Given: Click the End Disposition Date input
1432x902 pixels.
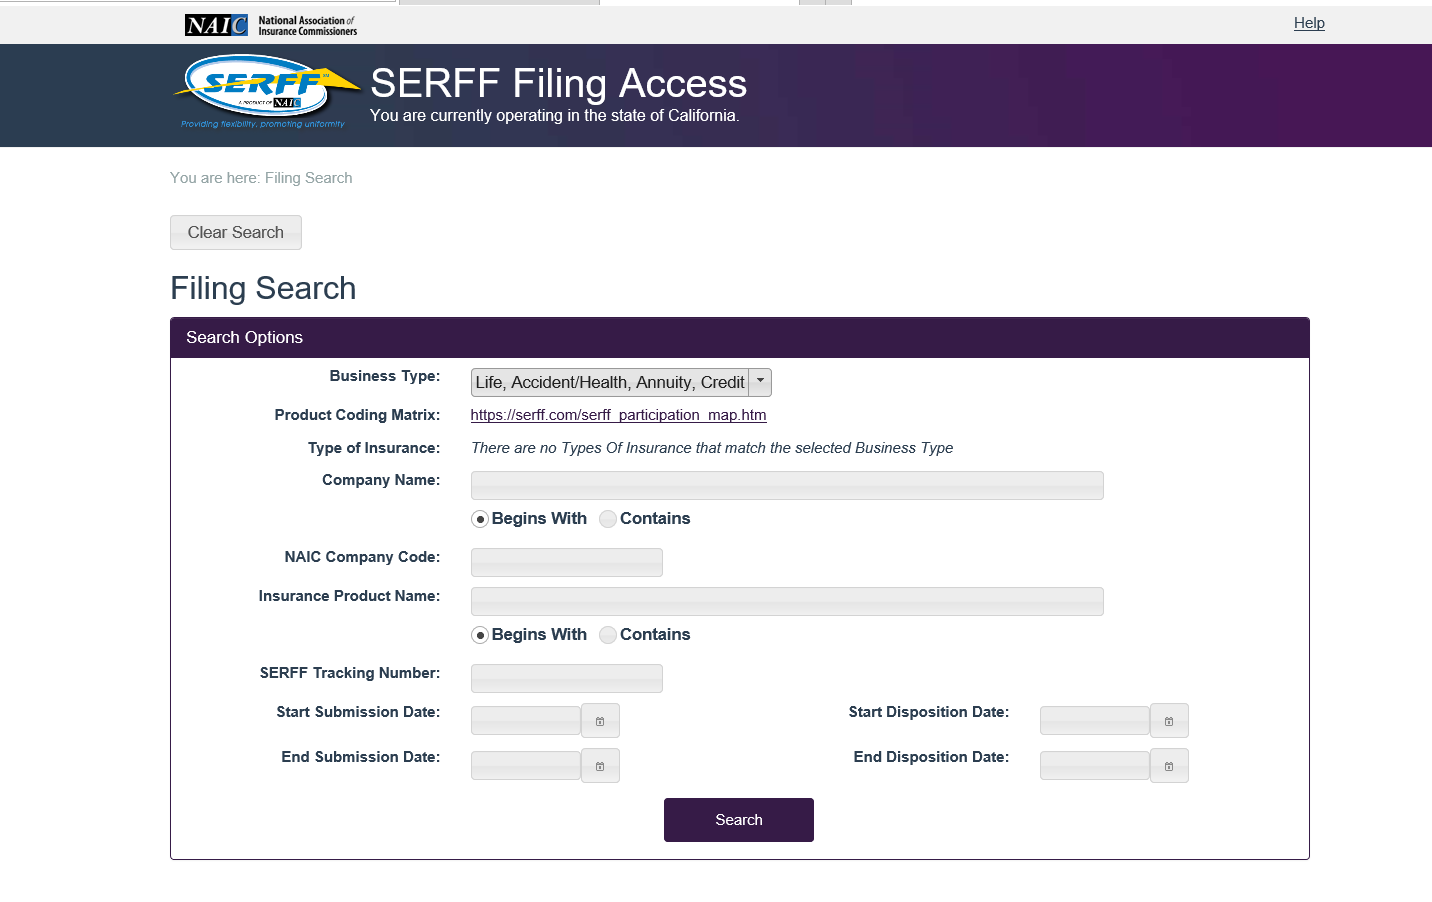Looking at the screenshot, I should tap(1095, 766).
